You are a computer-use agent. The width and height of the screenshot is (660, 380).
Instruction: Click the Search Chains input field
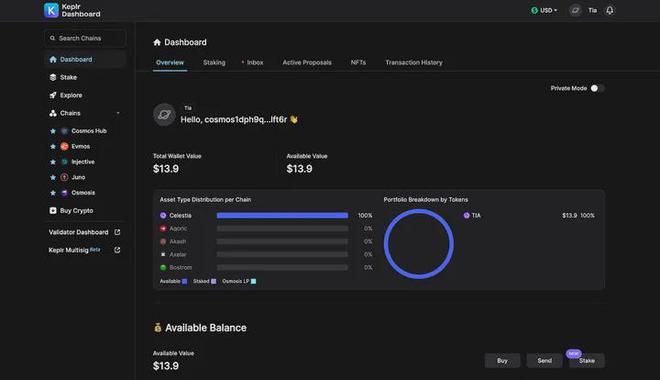pos(85,38)
